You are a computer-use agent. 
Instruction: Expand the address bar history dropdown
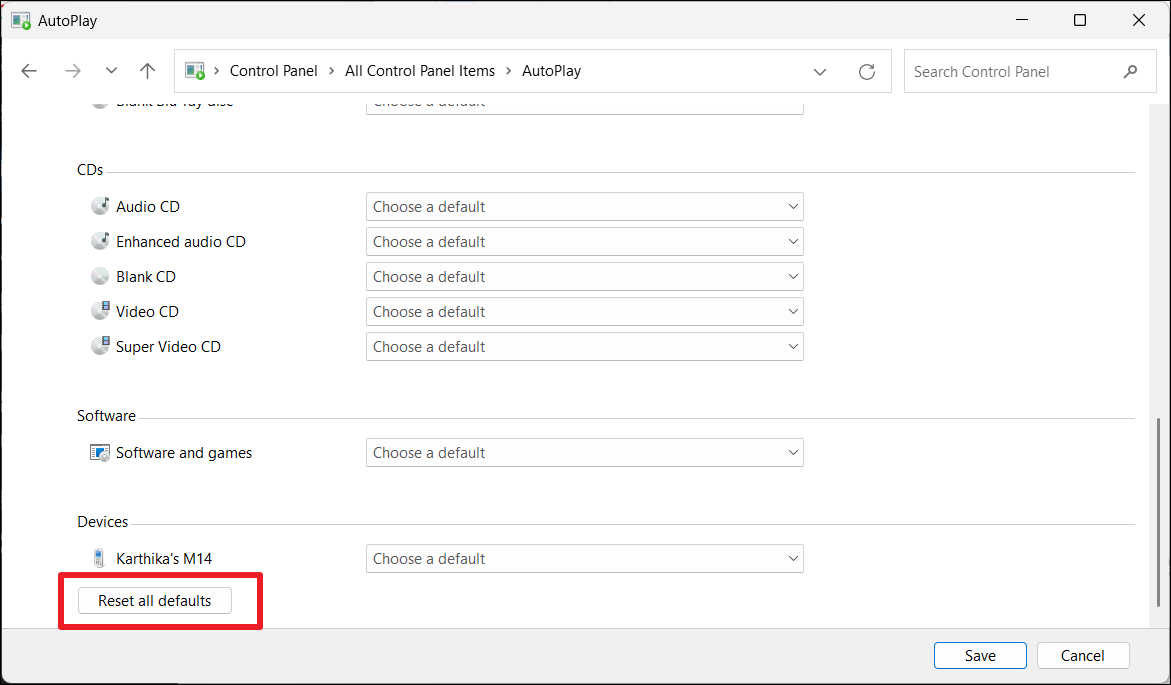click(x=820, y=71)
